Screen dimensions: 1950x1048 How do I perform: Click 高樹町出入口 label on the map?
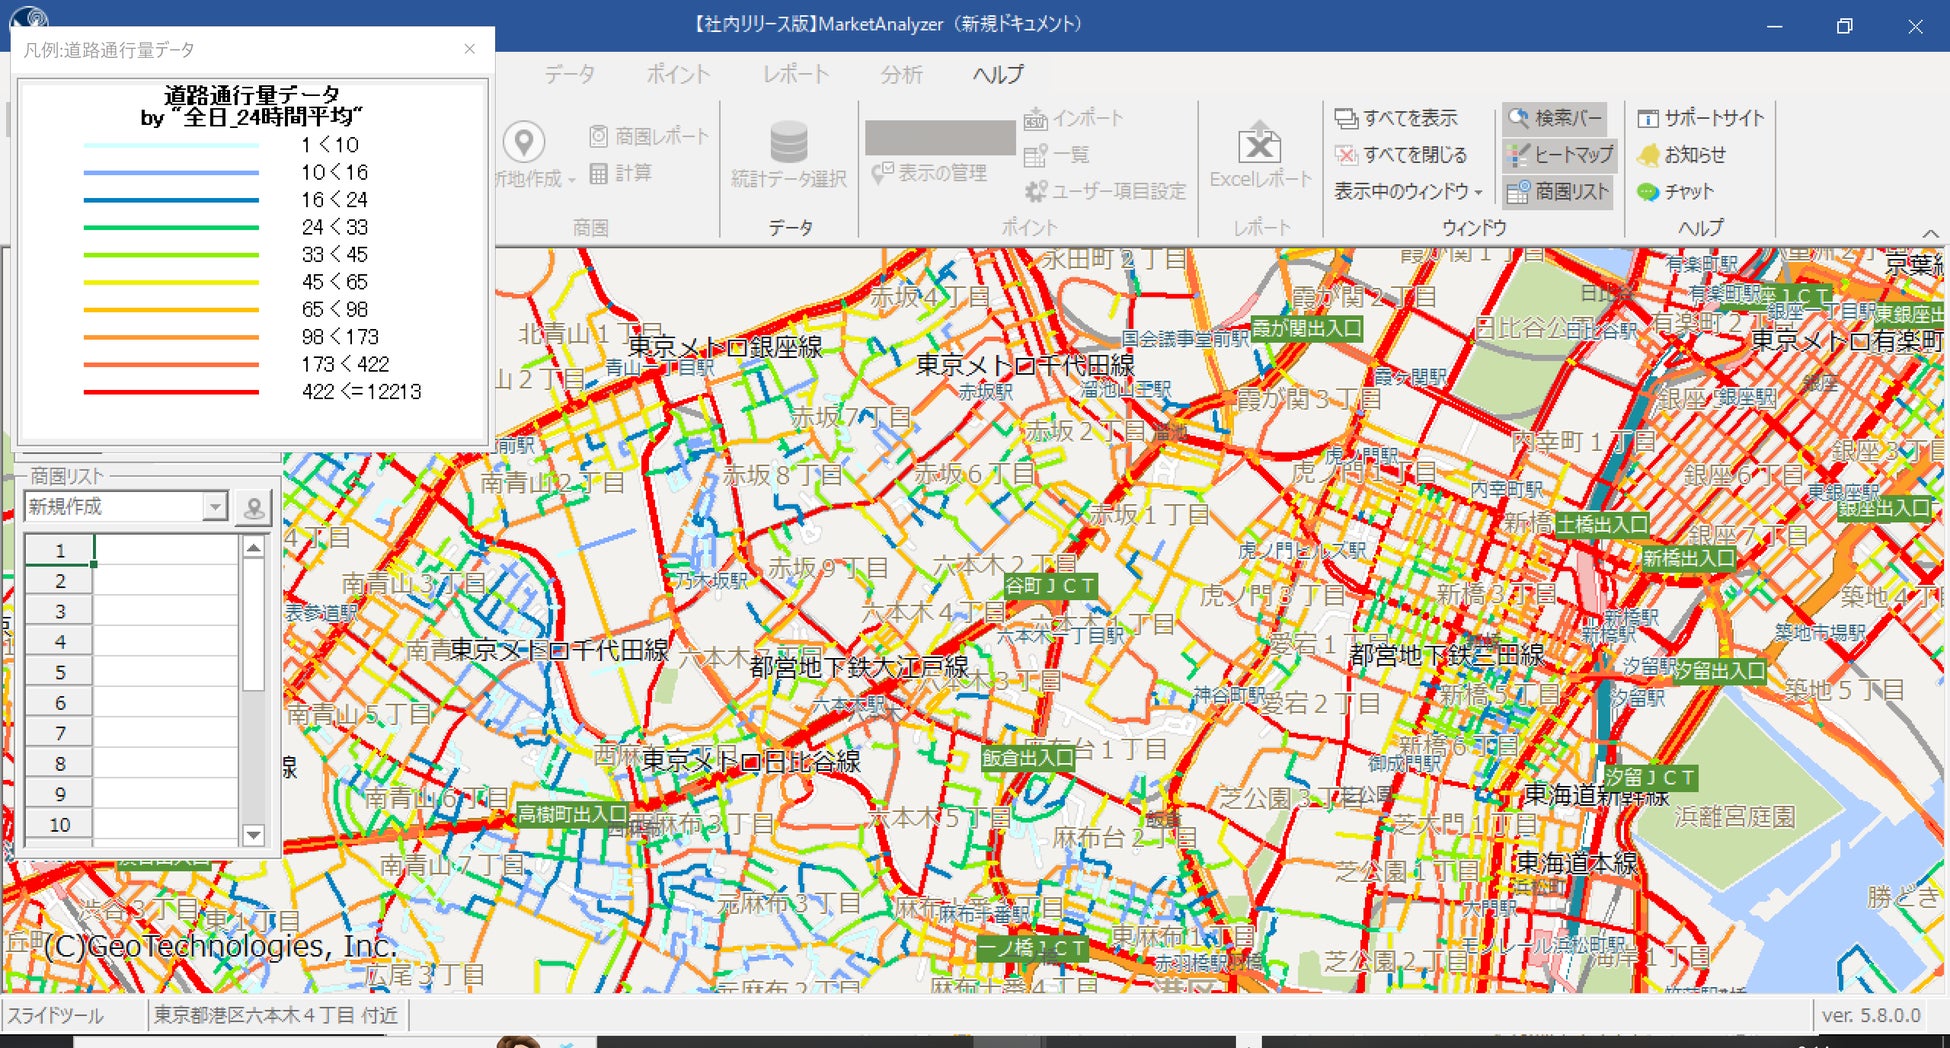[x=572, y=815]
